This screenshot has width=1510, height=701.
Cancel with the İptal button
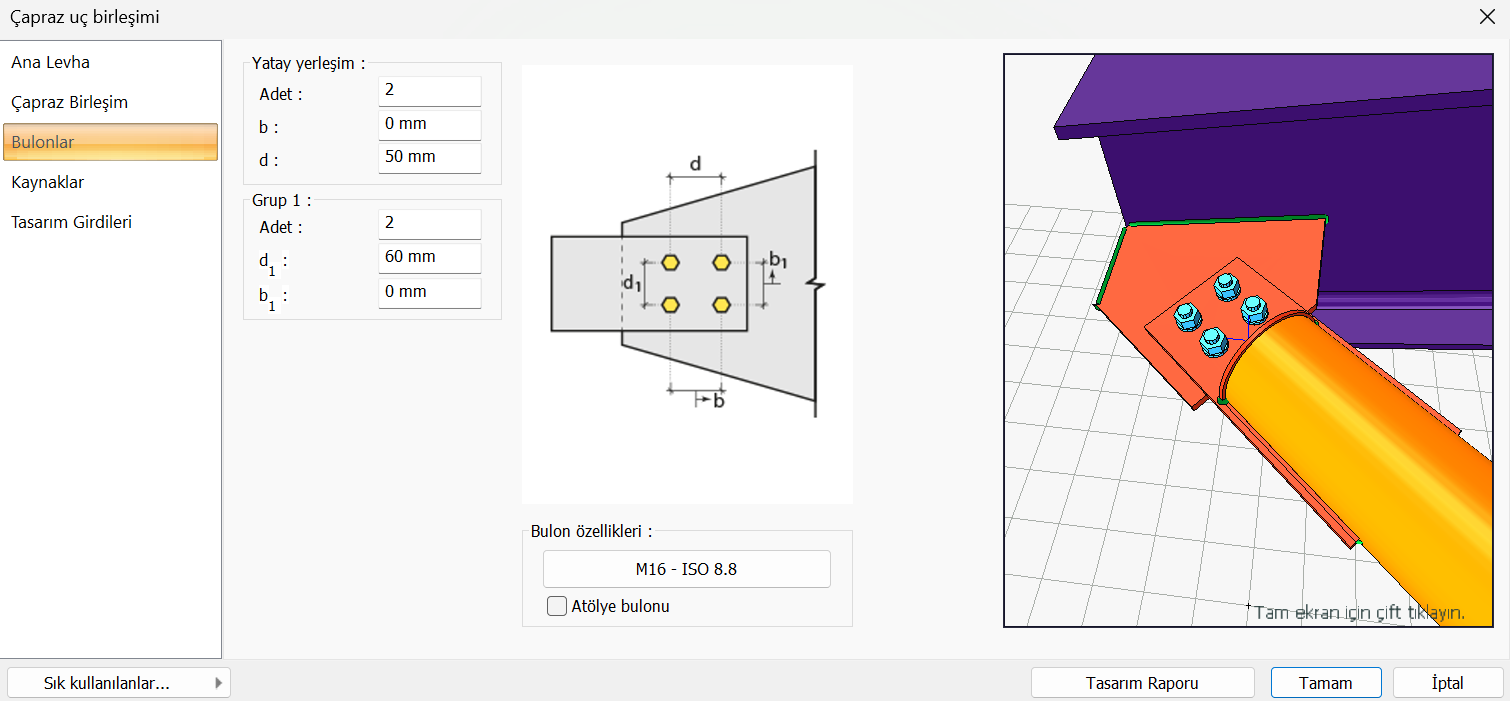pos(1447,683)
